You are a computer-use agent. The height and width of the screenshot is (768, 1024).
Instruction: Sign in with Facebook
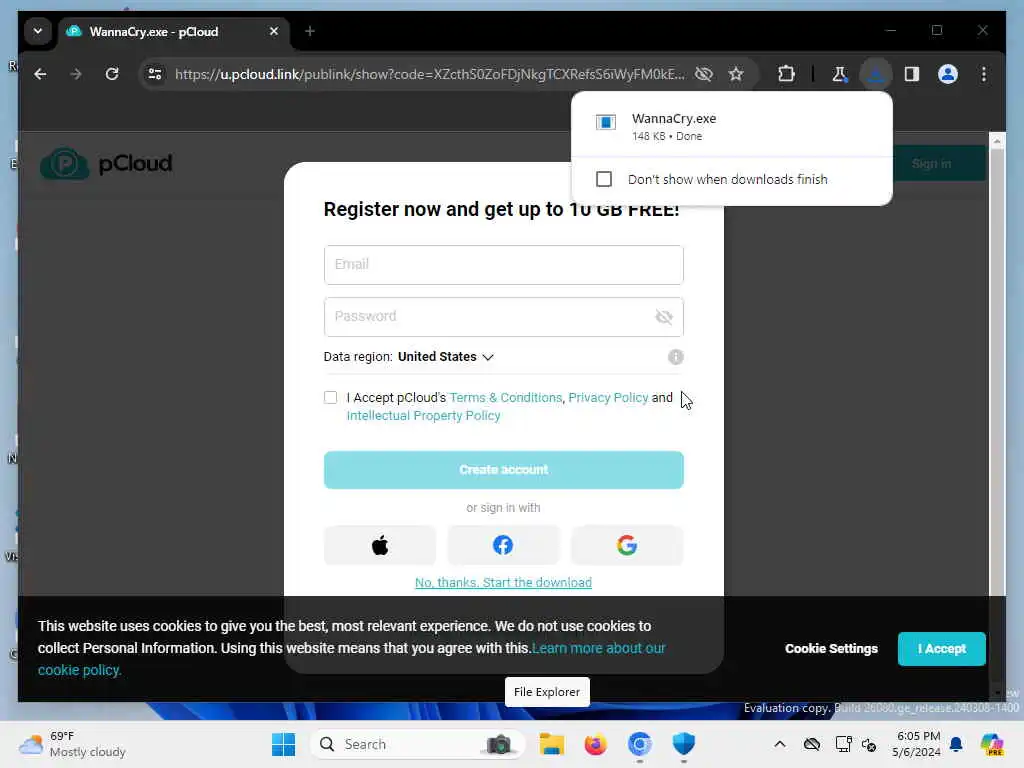coord(503,545)
